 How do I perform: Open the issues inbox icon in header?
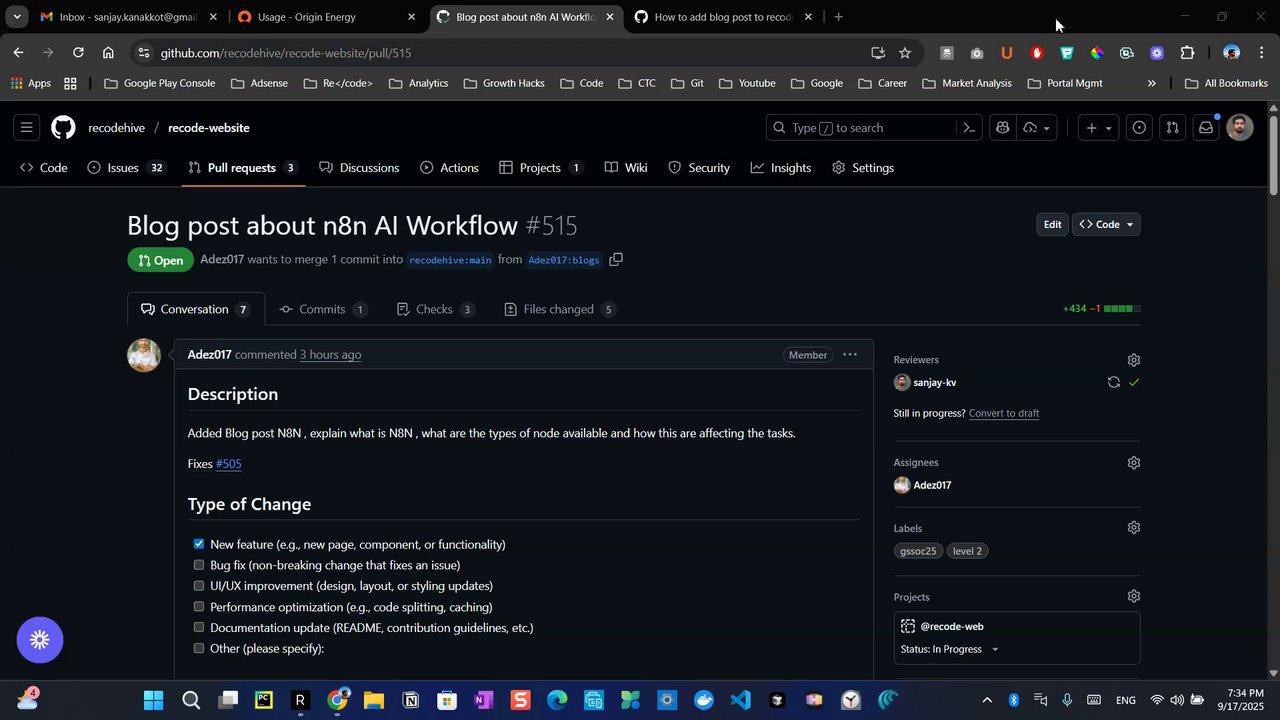(x=1139, y=128)
